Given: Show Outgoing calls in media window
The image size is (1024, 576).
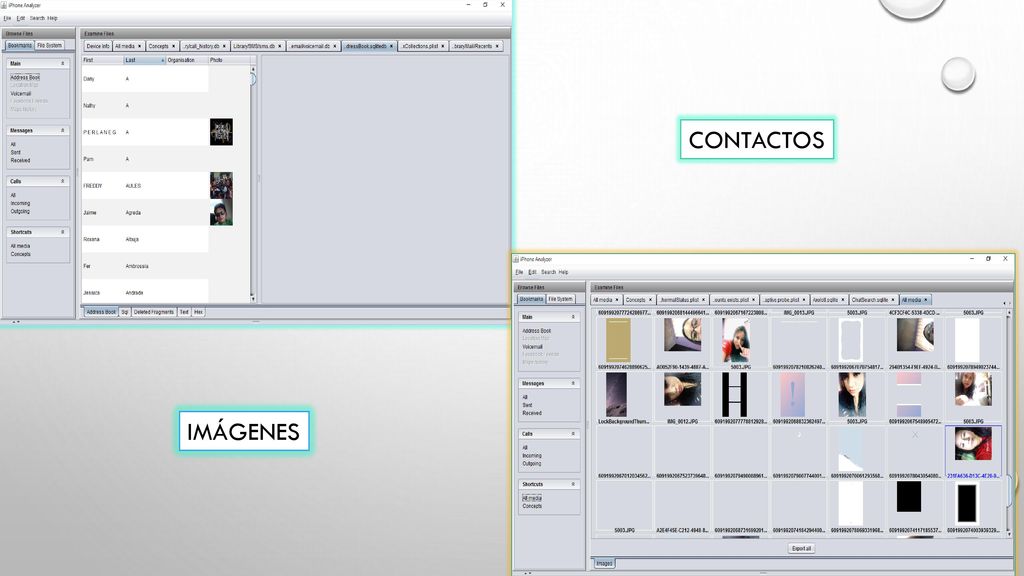Looking at the screenshot, I should (x=532, y=464).
